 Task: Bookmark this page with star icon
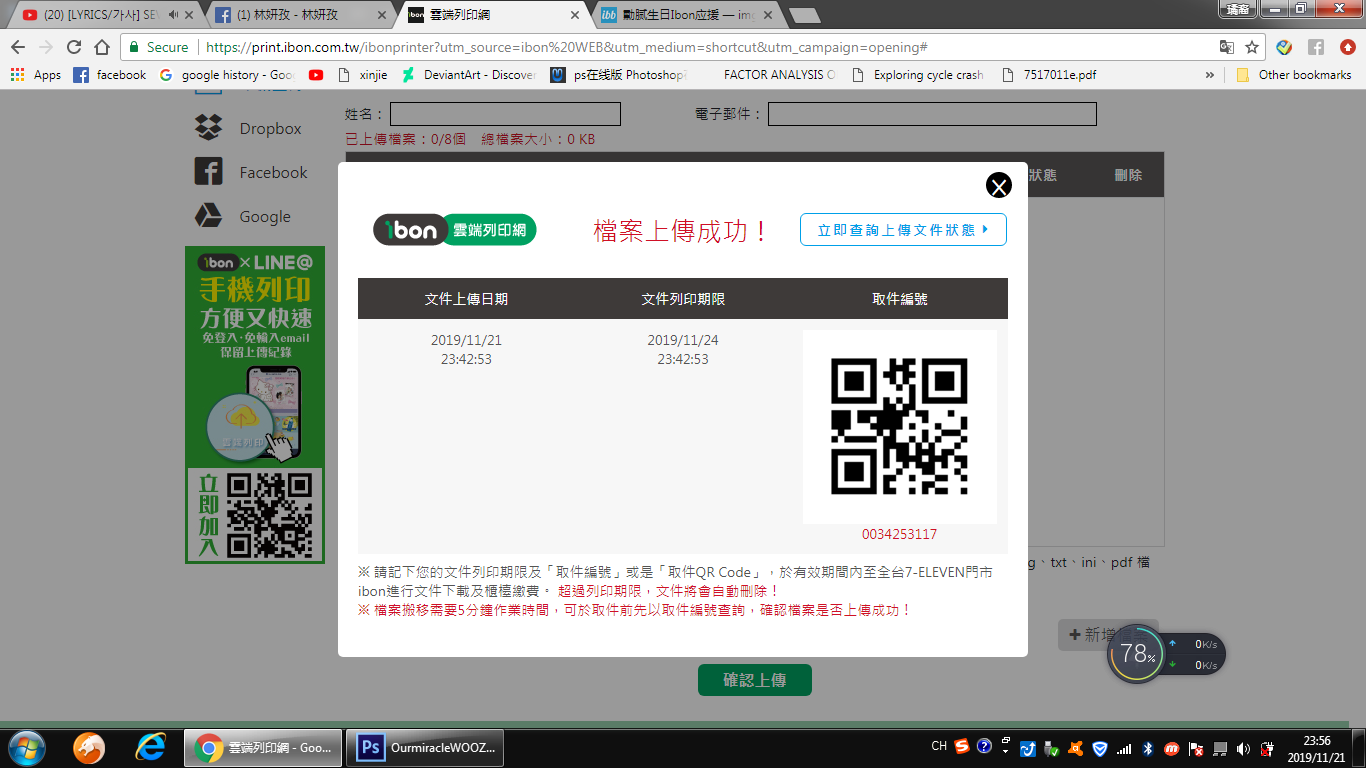click(1251, 47)
